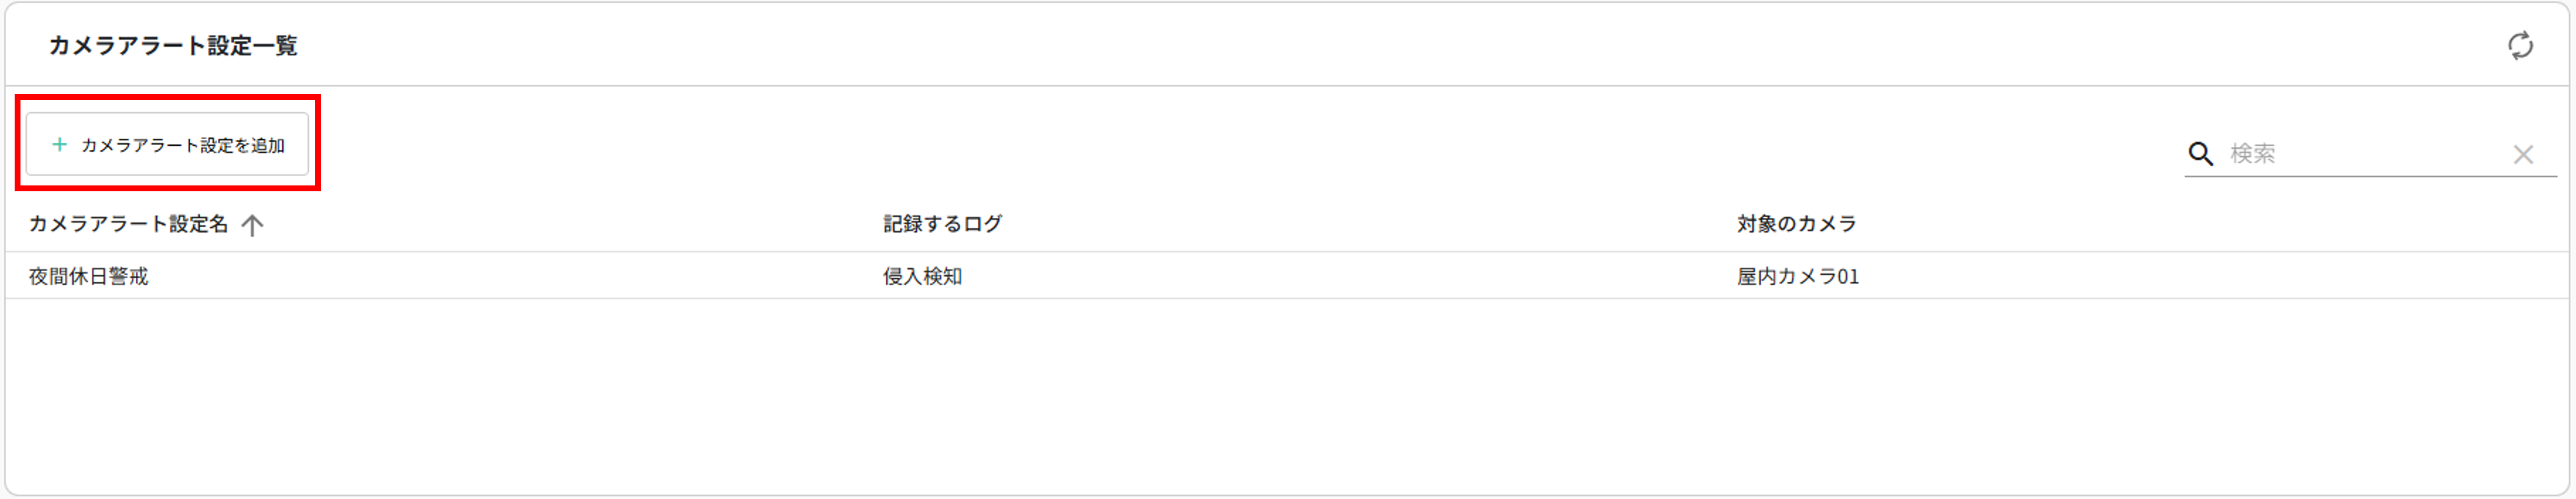
Task: Click the 記録するログ column header
Action: tap(942, 224)
